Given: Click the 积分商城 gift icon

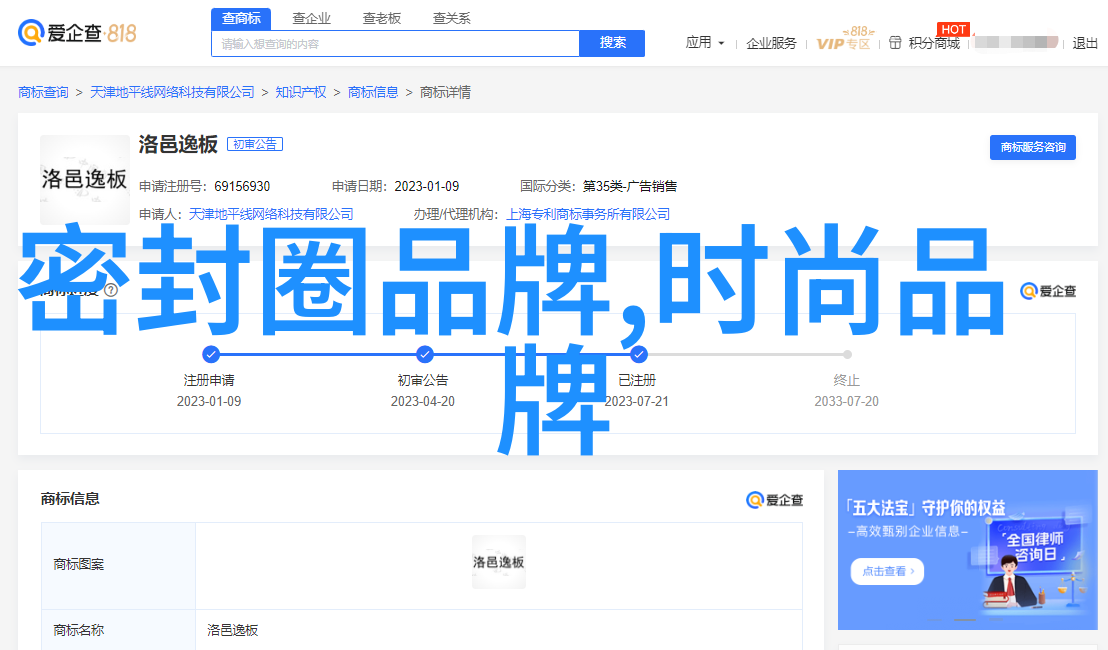Looking at the screenshot, I should 895,43.
